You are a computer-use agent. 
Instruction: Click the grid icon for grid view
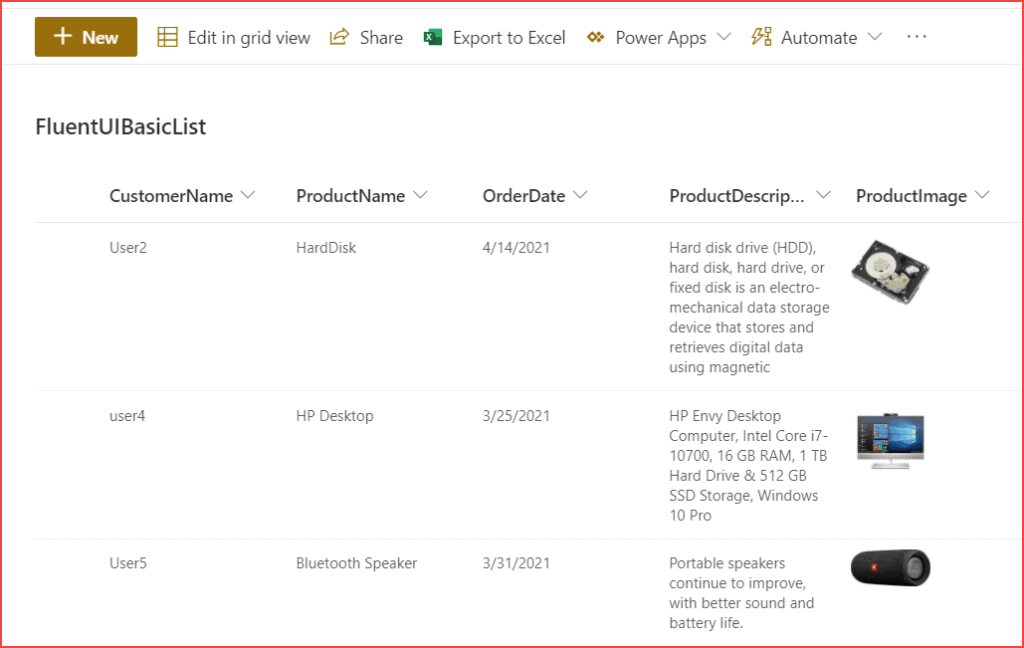[167, 37]
